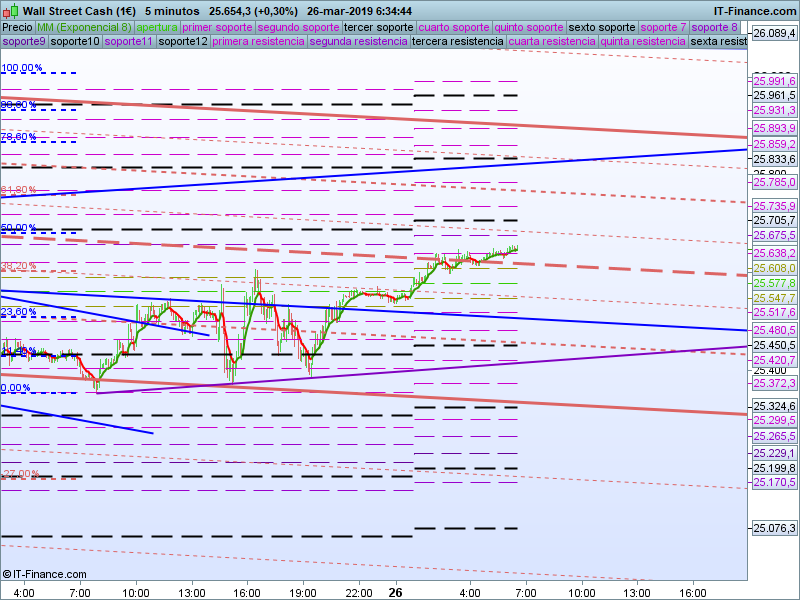Click the 25.654,3 (+0,30%) quote
The width and height of the screenshot is (800, 600).
[253, 11]
